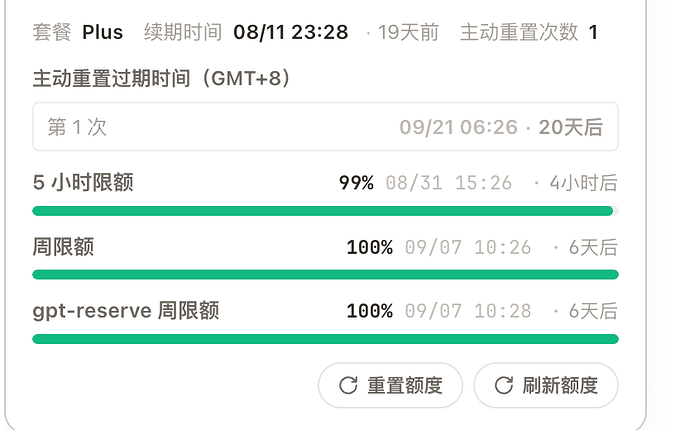The width and height of the screenshot is (690, 430).
Task: Click the 09/07 10:26 weekly reset timestamp
Action: pyautogui.click(x=468, y=247)
